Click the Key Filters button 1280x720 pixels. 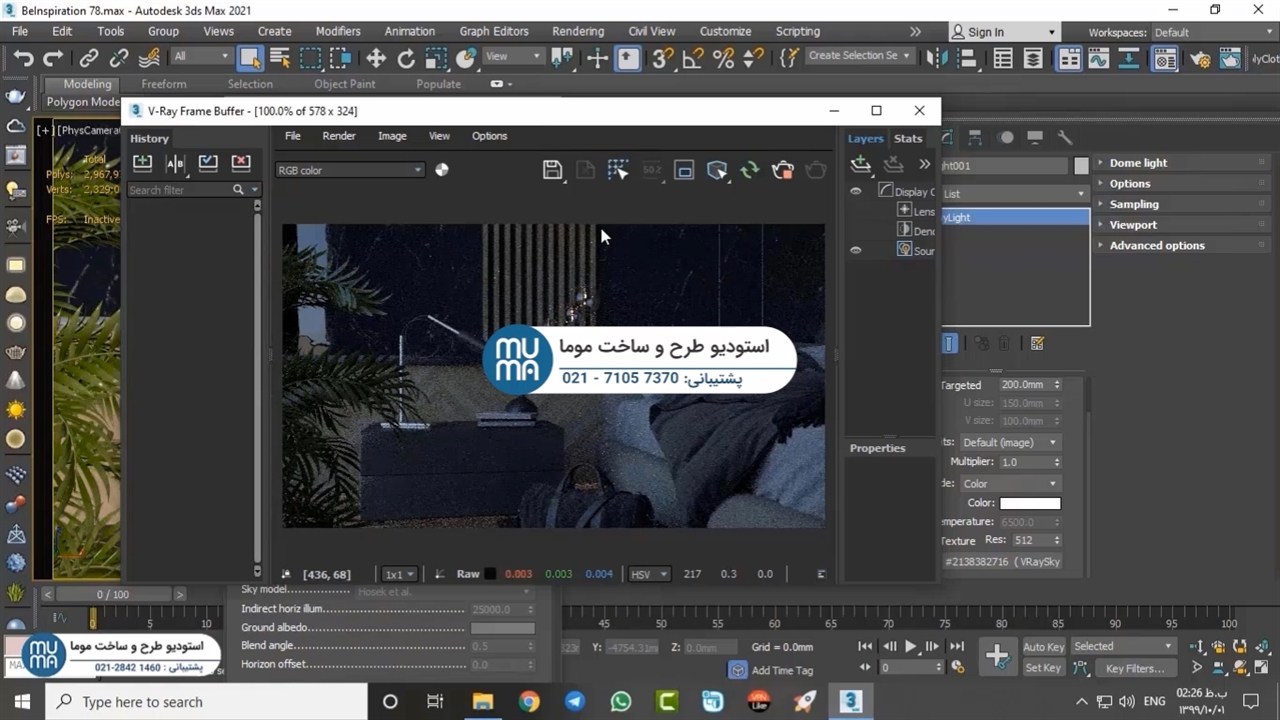1134,668
